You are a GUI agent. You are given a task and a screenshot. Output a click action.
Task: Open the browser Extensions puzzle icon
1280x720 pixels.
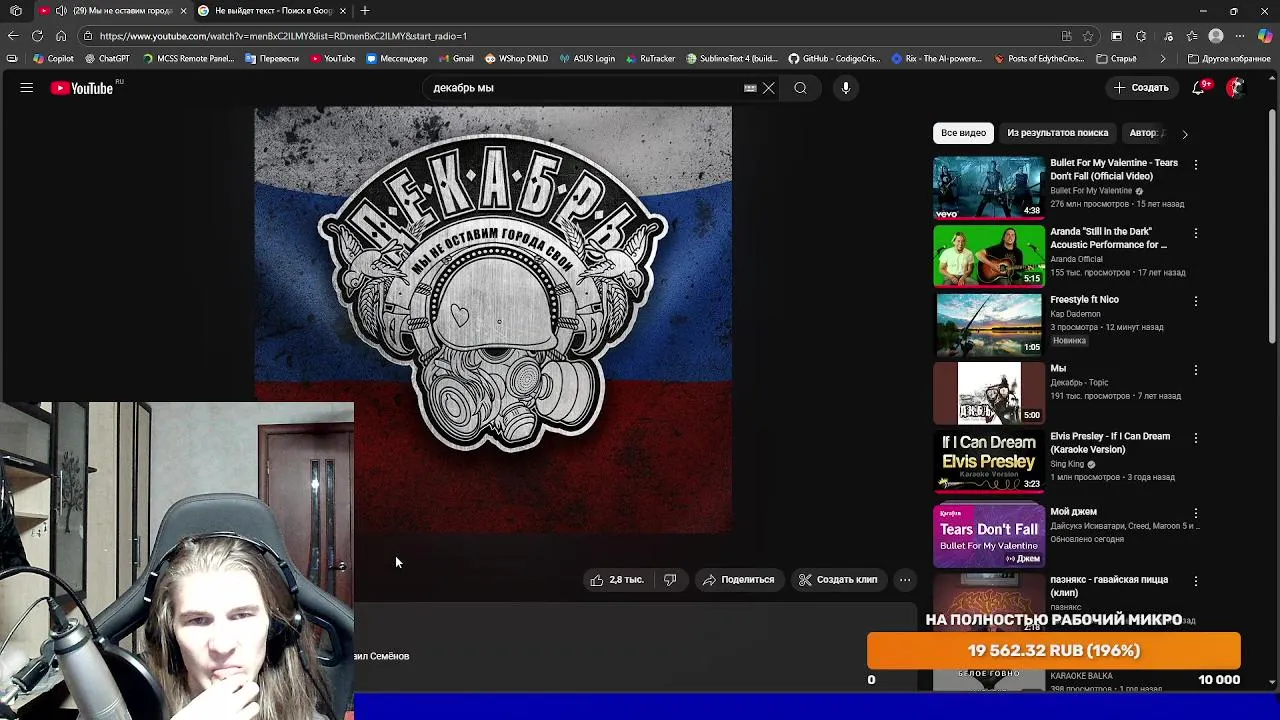click(1141, 36)
